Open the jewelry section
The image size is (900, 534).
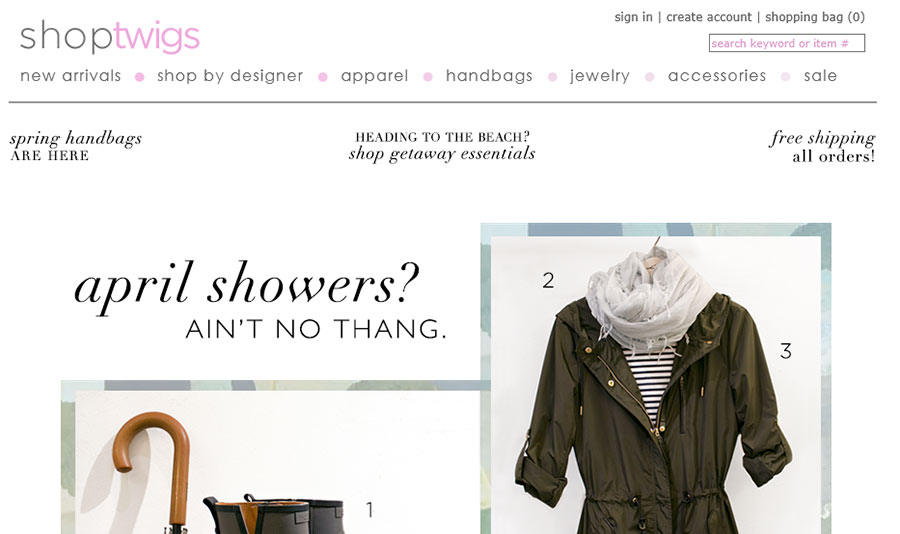click(x=600, y=76)
